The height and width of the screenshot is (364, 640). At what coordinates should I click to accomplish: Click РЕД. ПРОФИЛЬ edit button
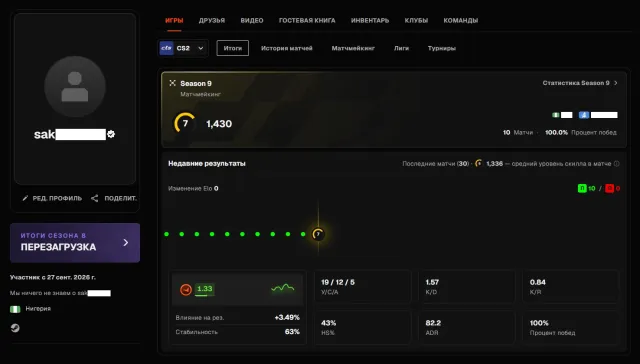tap(52, 198)
